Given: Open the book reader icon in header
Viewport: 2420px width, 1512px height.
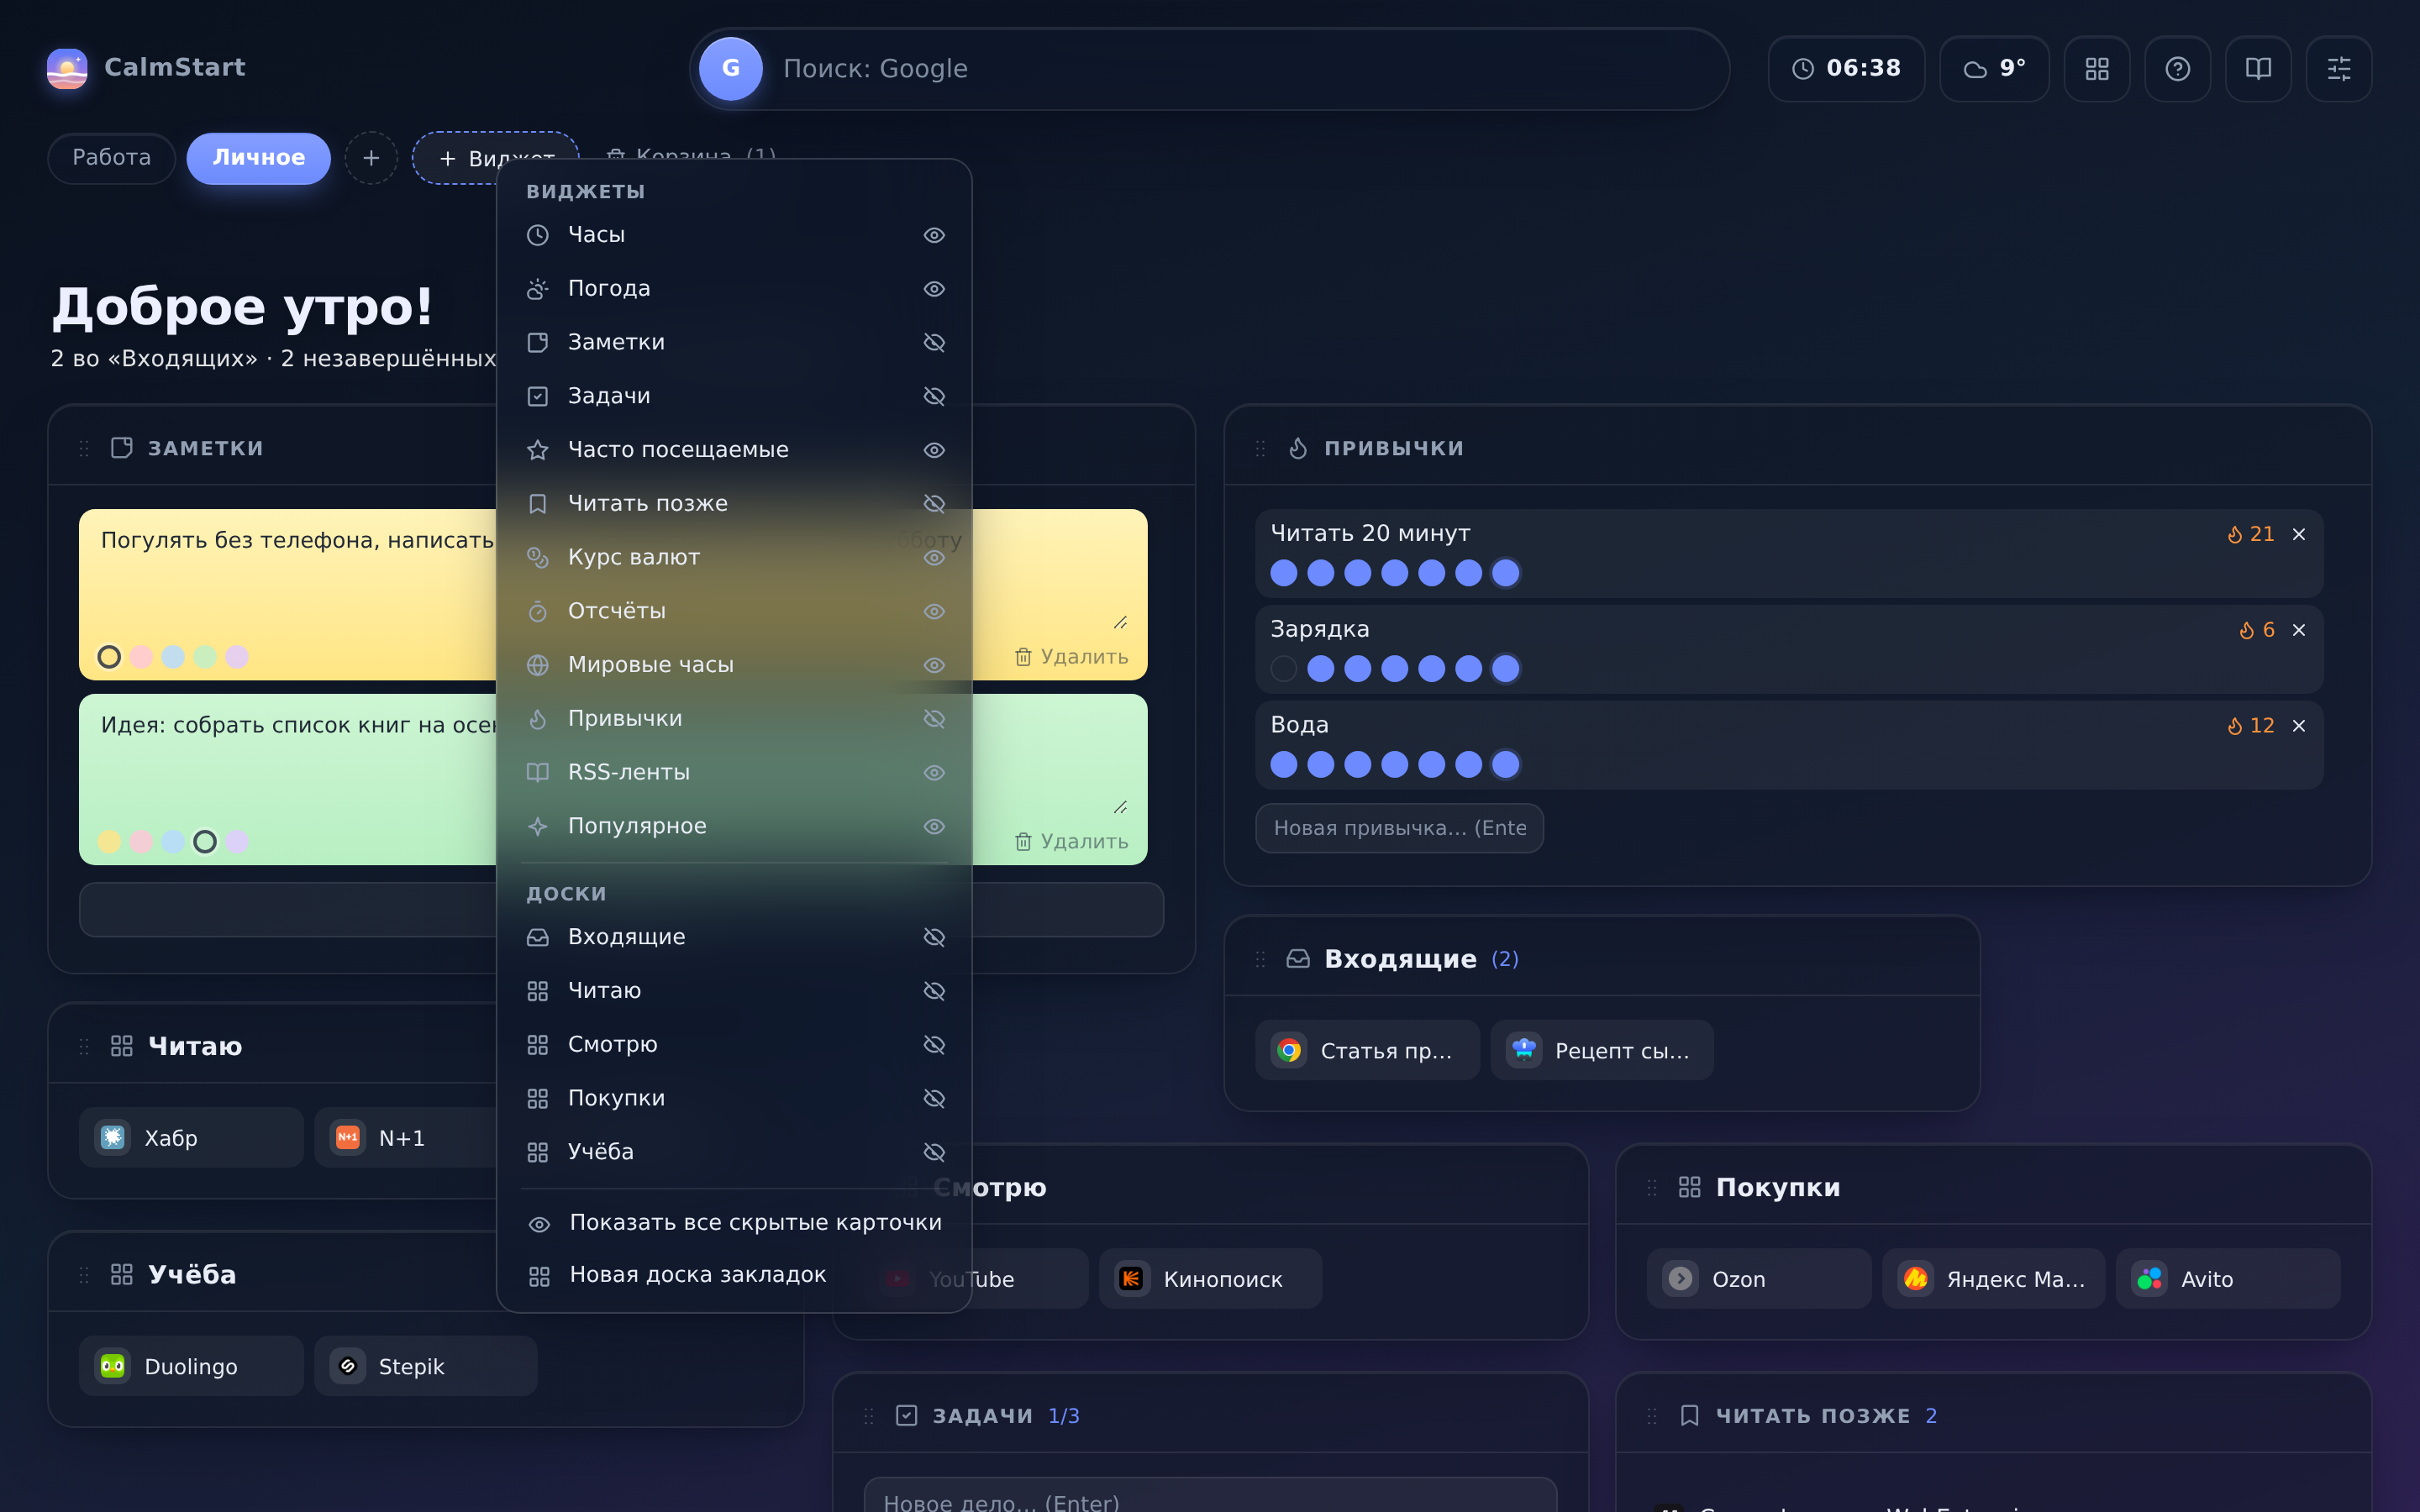Looking at the screenshot, I should coord(2258,68).
